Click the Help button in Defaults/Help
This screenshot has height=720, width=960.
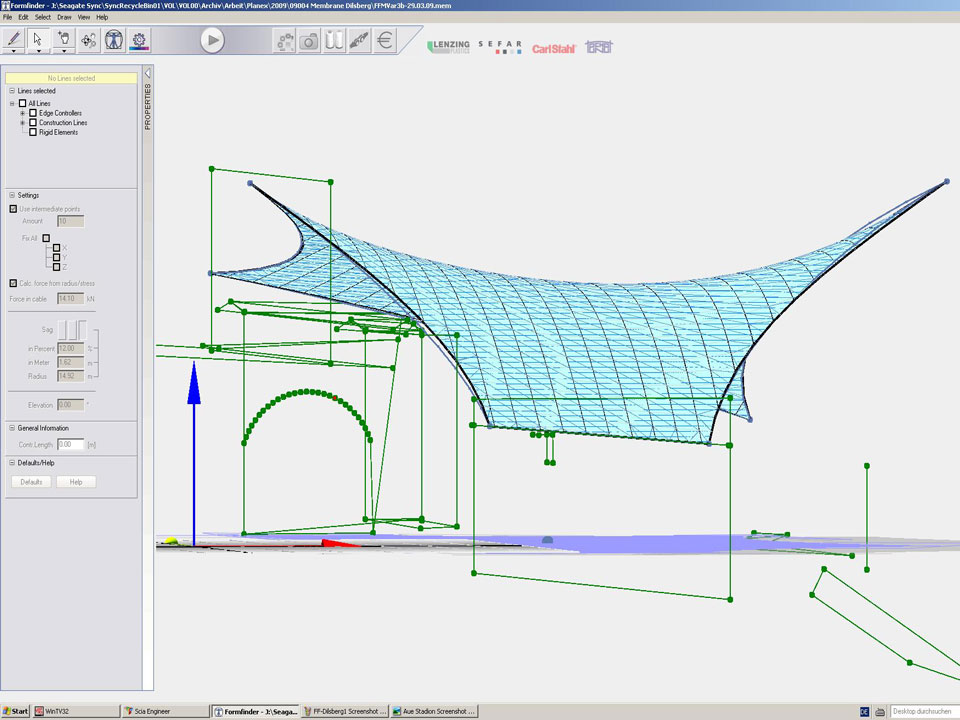coord(75,482)
